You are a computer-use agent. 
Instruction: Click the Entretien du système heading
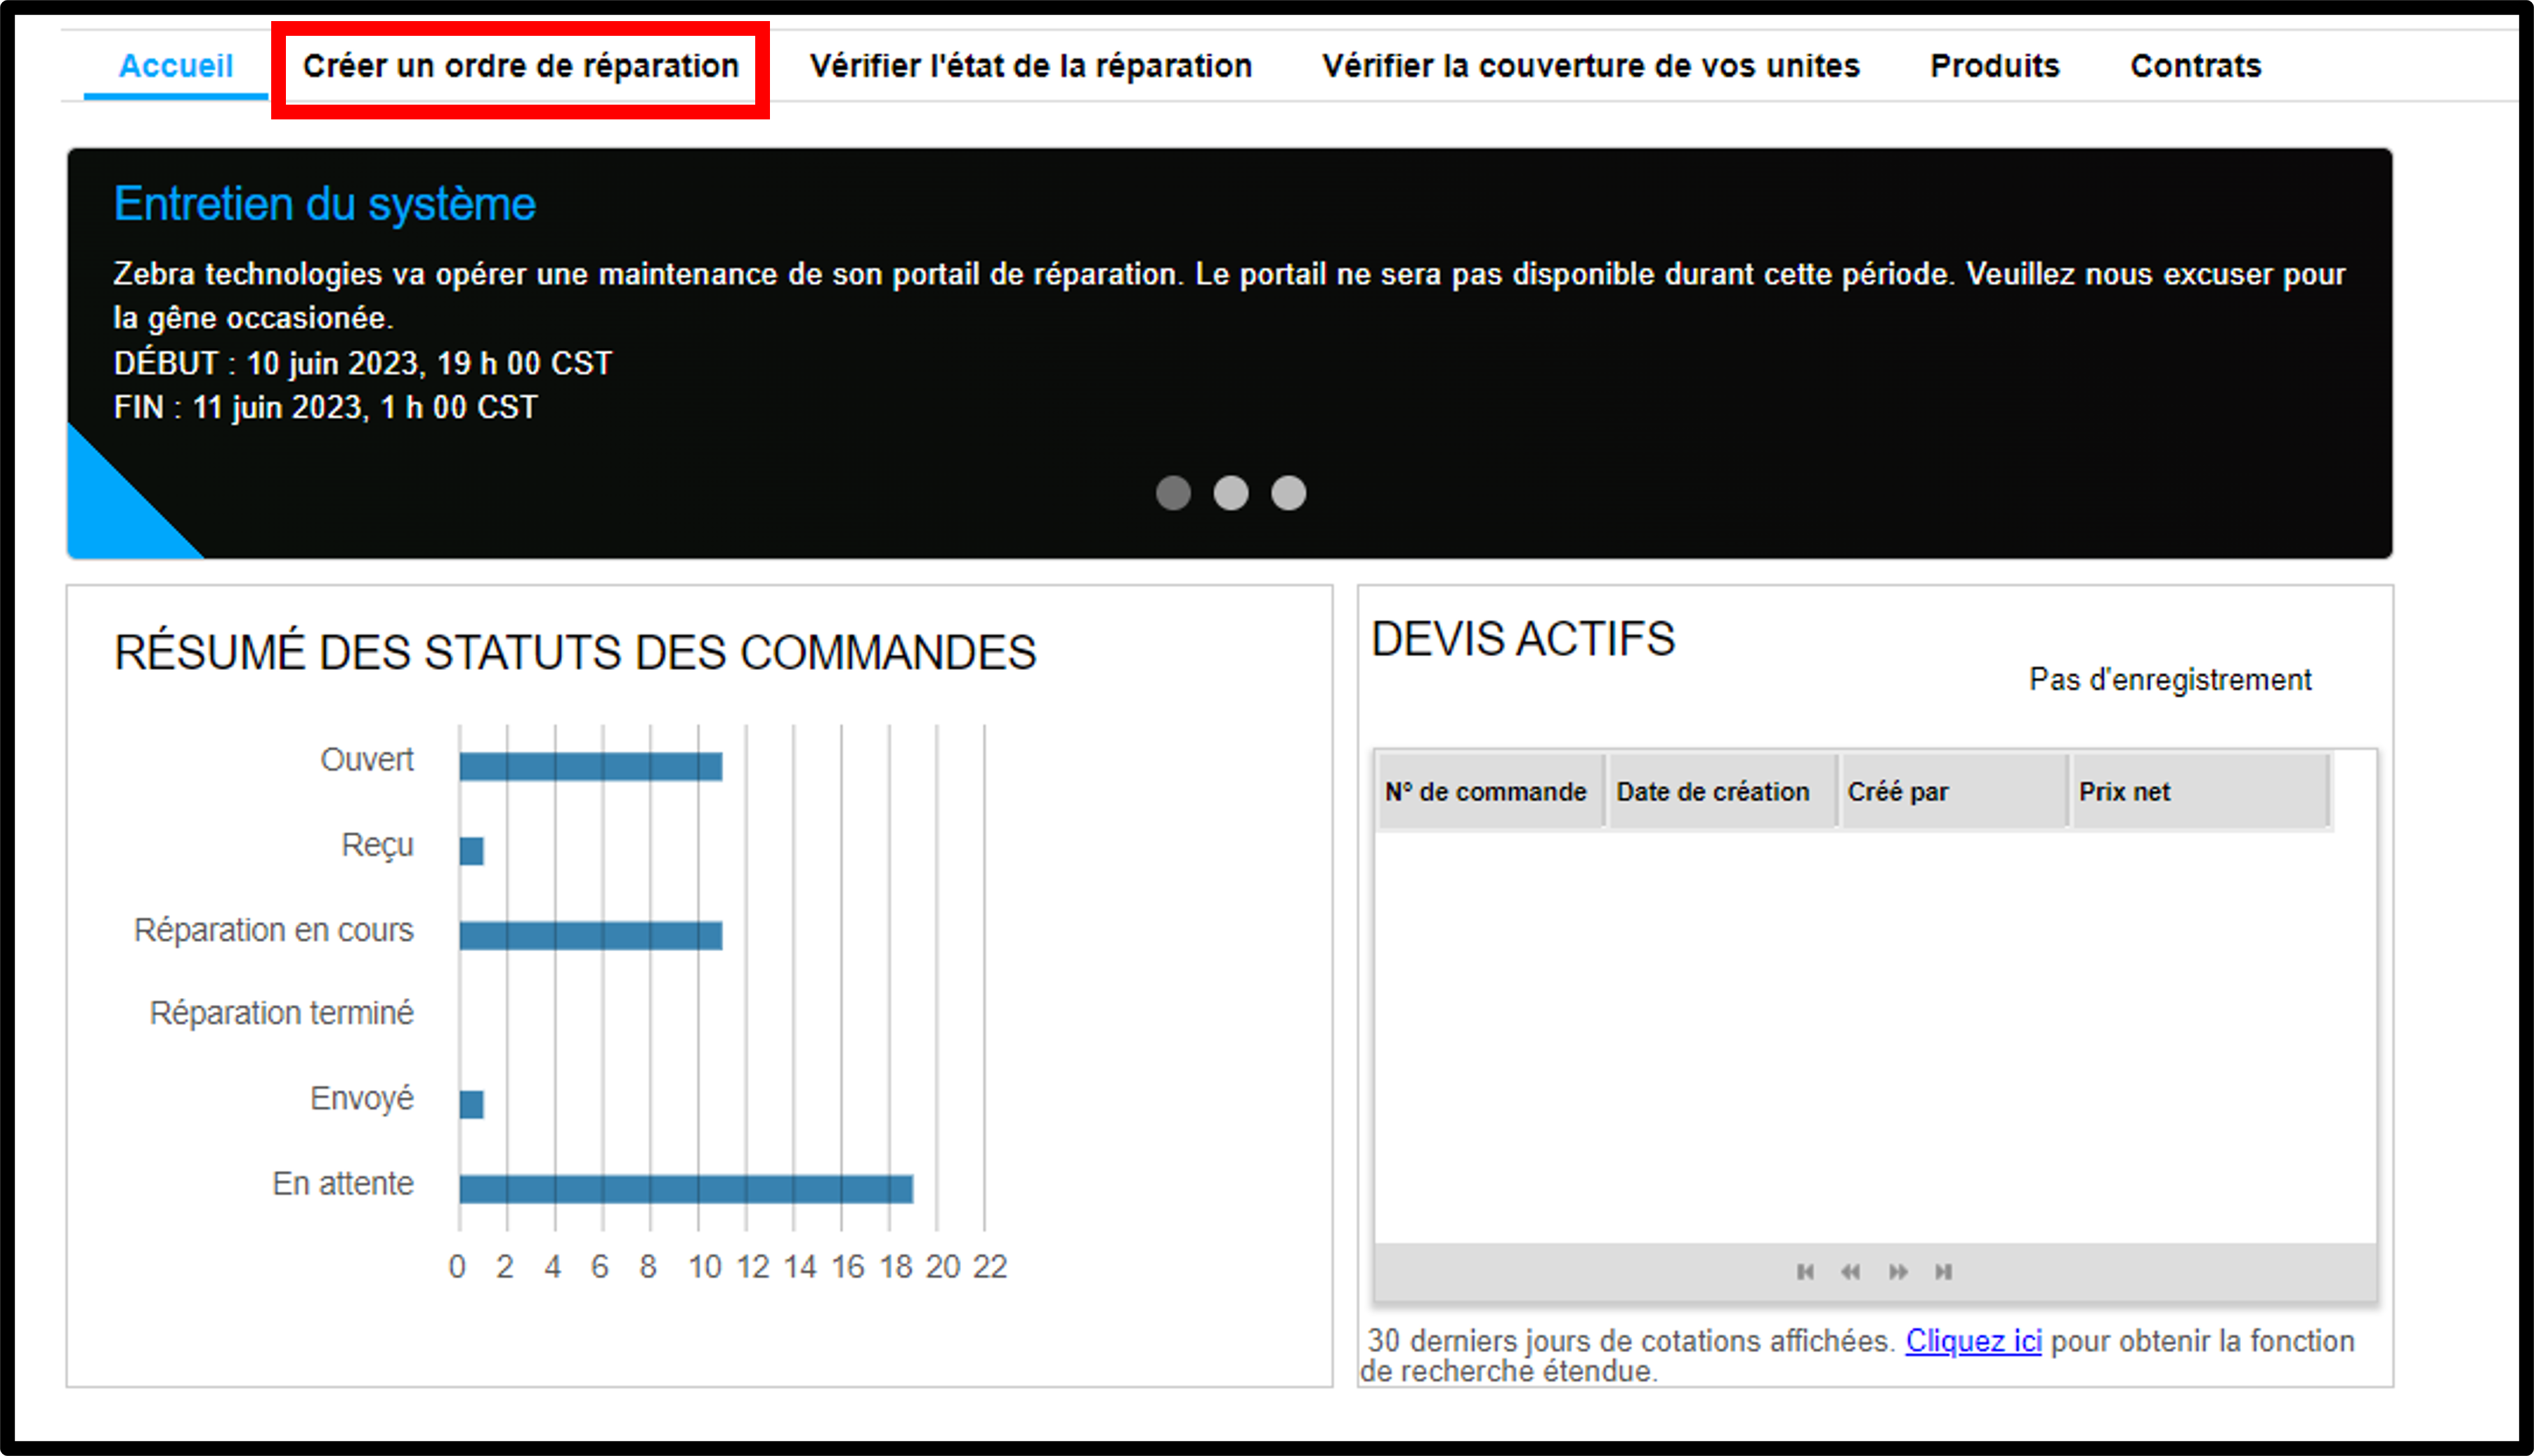(x=325, y=204)
